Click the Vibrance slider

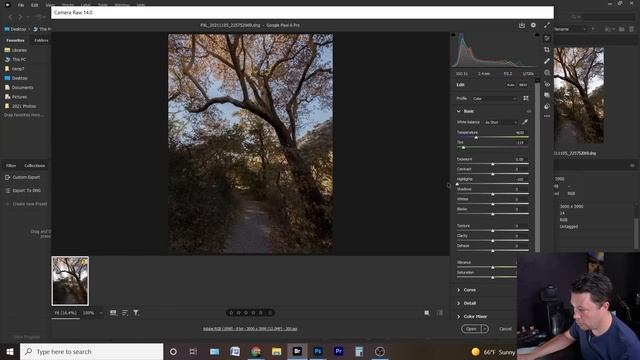pyautogui.click(x=487, y=267)
